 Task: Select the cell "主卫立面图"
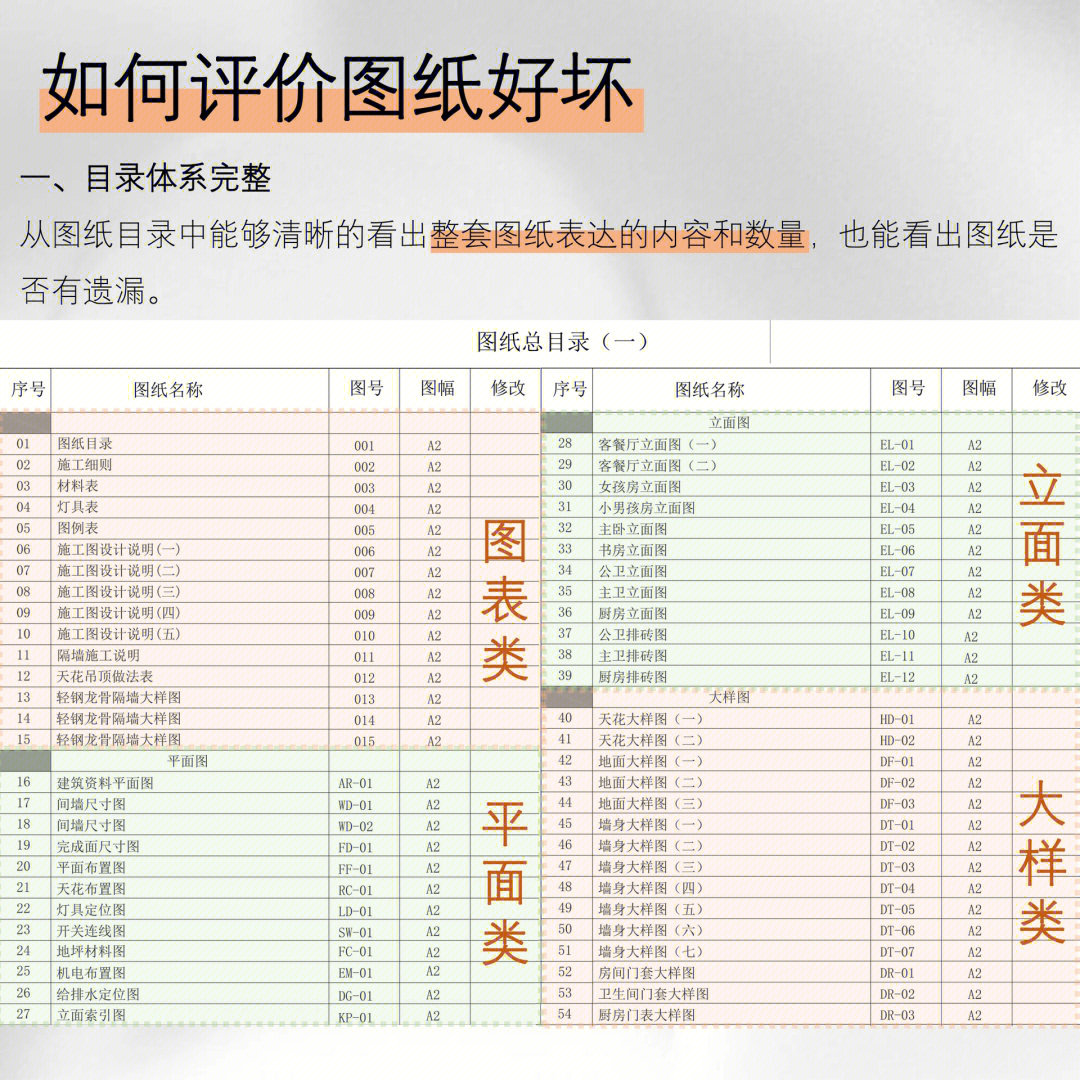tap(633, 592)
